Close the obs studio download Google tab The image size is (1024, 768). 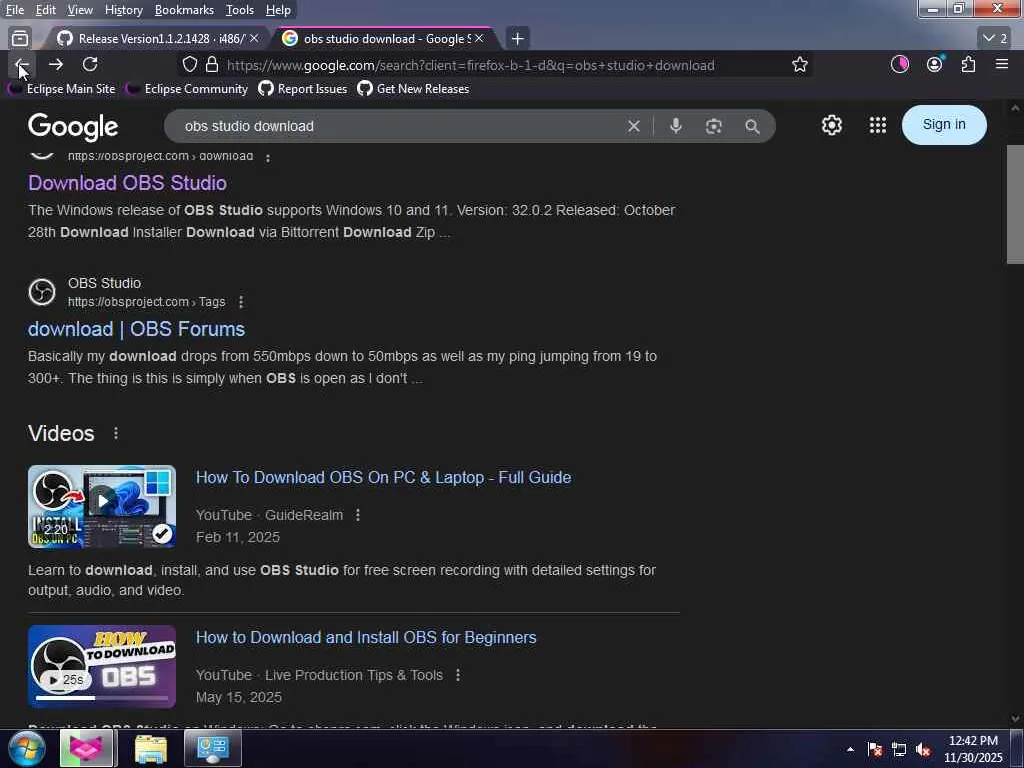coord(479,39)
